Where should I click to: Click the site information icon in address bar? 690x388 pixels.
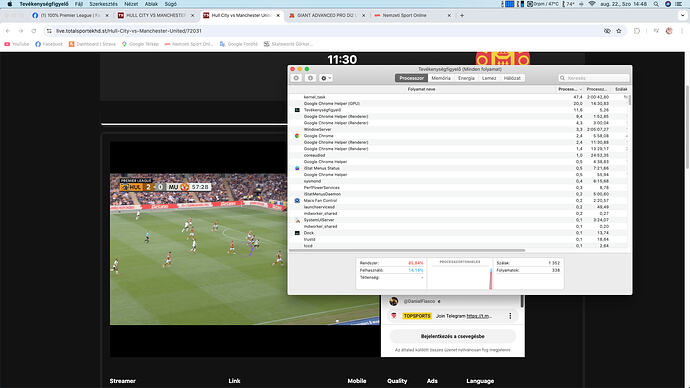49,31
